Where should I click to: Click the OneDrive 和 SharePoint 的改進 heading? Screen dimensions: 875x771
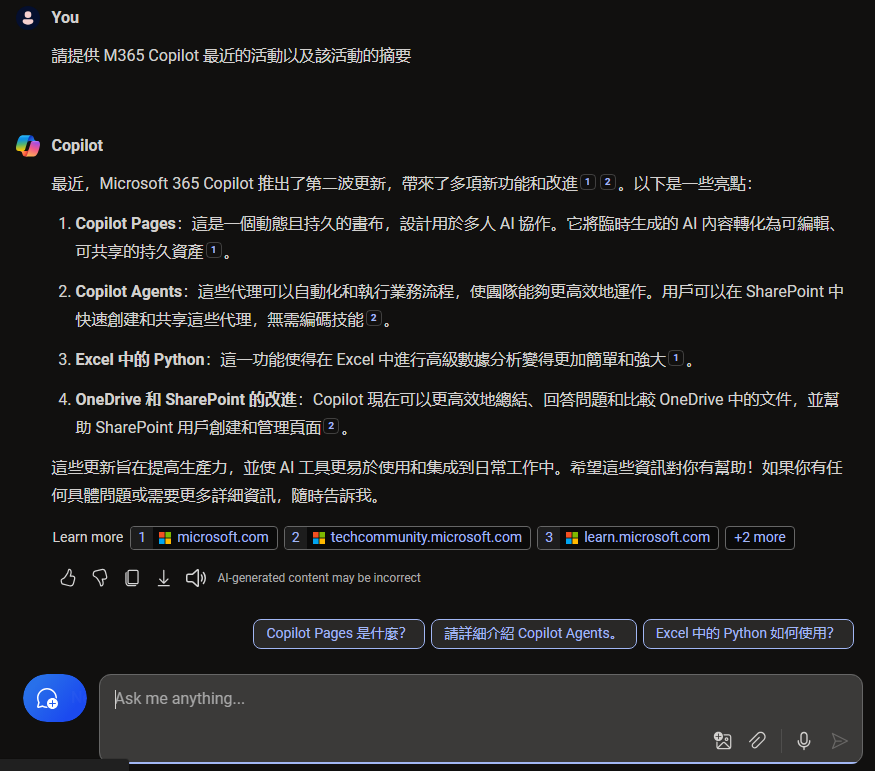(186, 400)
